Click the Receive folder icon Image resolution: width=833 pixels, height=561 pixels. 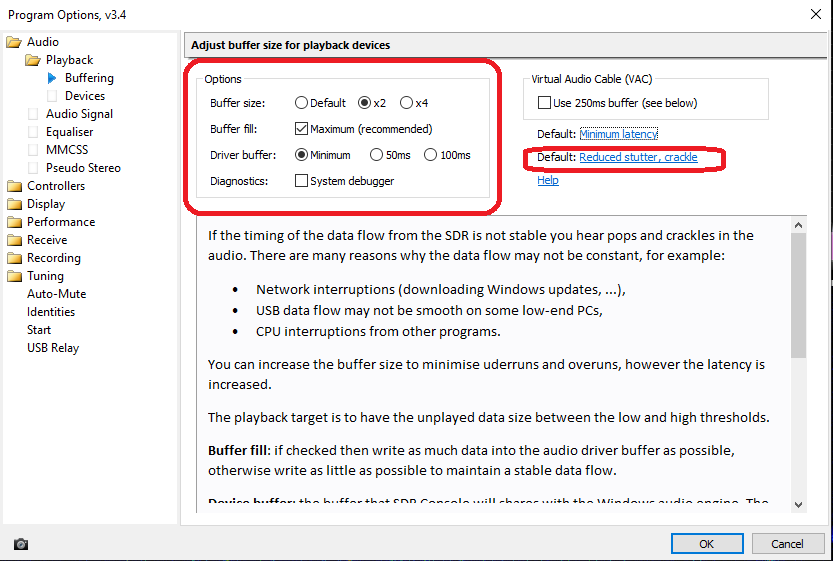coord(14,240)
